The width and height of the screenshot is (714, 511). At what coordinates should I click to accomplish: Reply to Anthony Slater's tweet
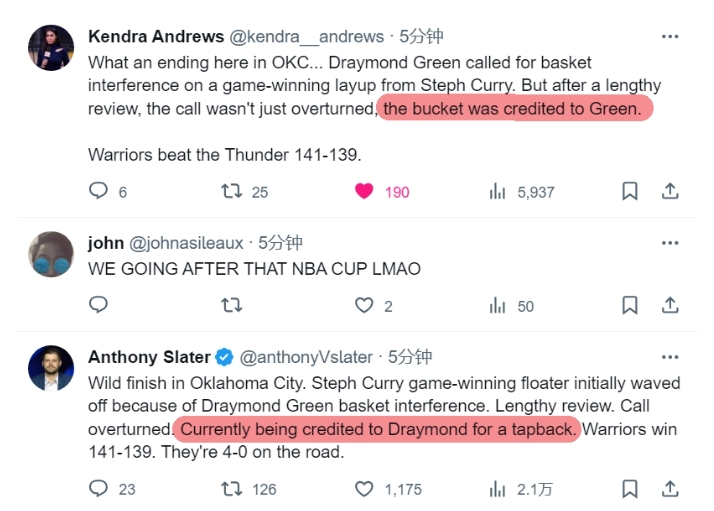click(x=98, y=489)
